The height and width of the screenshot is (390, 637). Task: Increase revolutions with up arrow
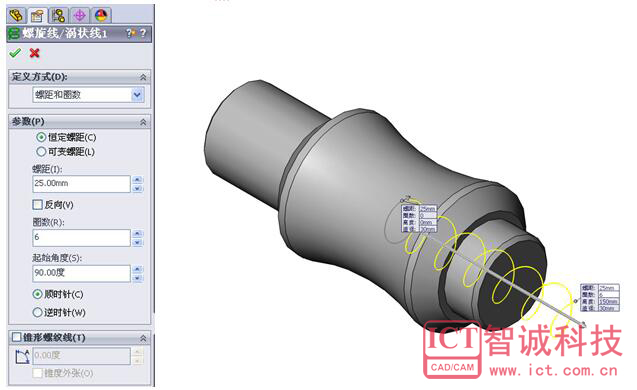point(138,234)
